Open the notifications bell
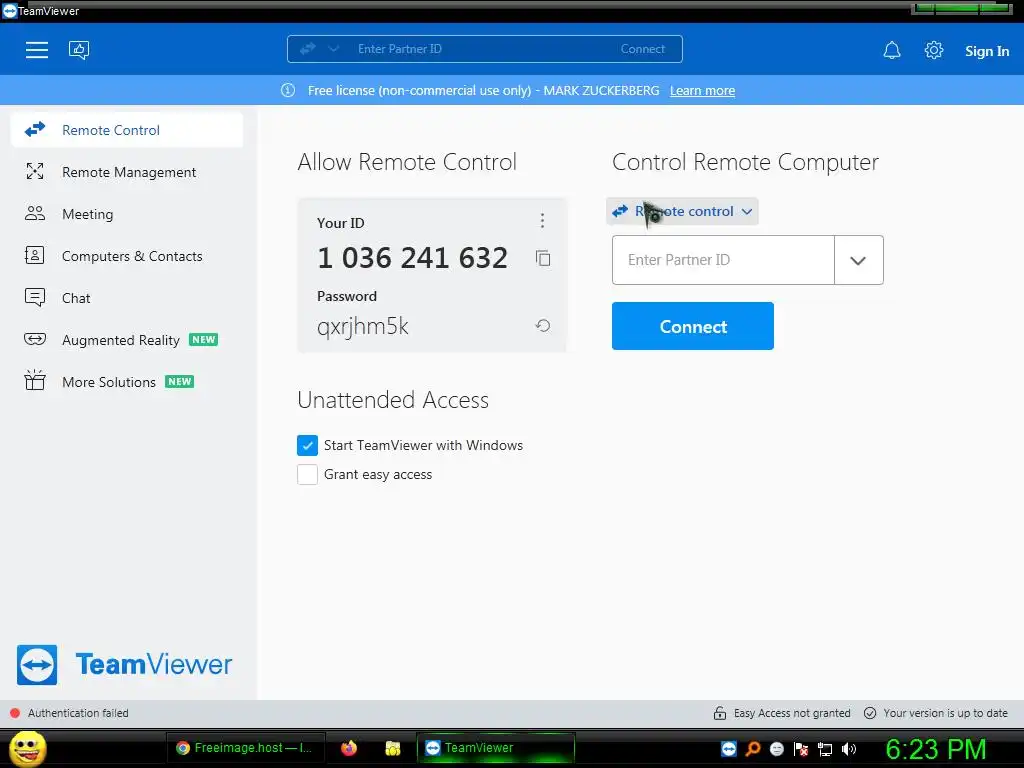 coord(892,50)
